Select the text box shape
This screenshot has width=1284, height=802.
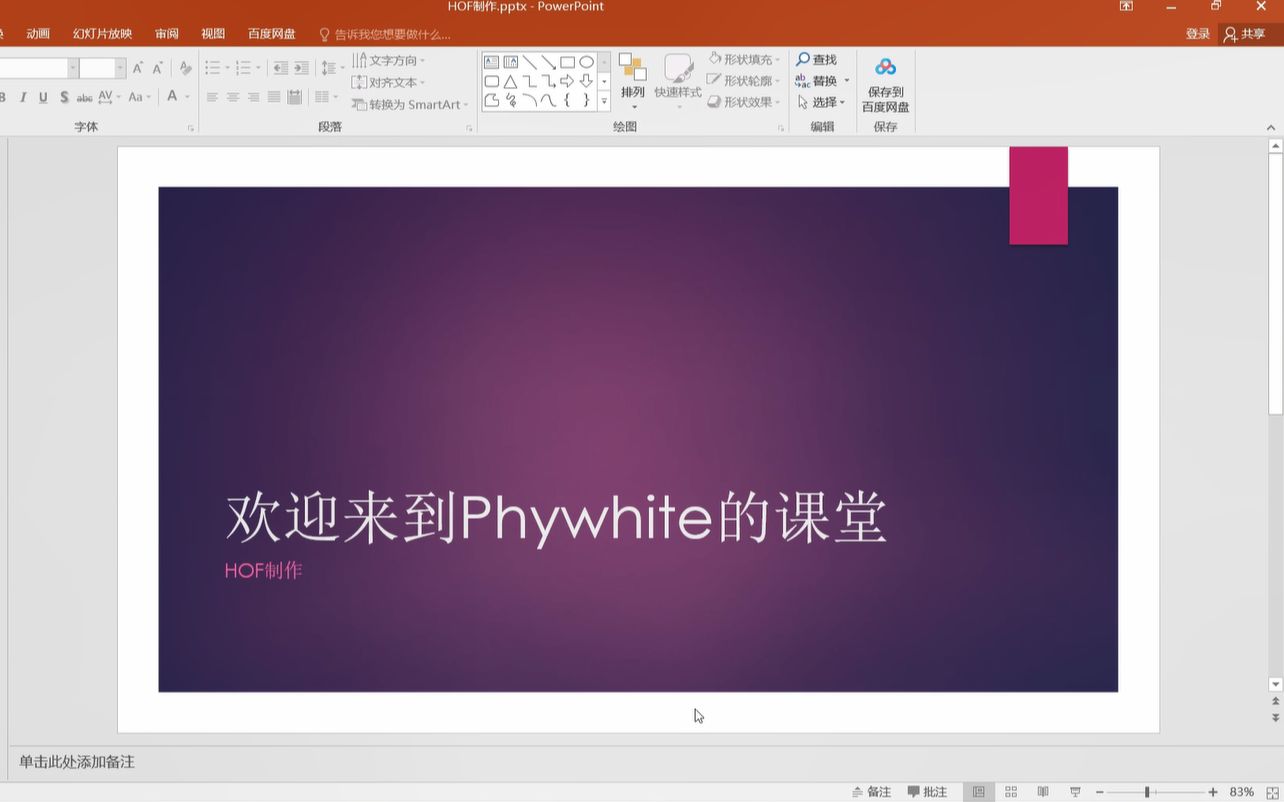(491, 62)
